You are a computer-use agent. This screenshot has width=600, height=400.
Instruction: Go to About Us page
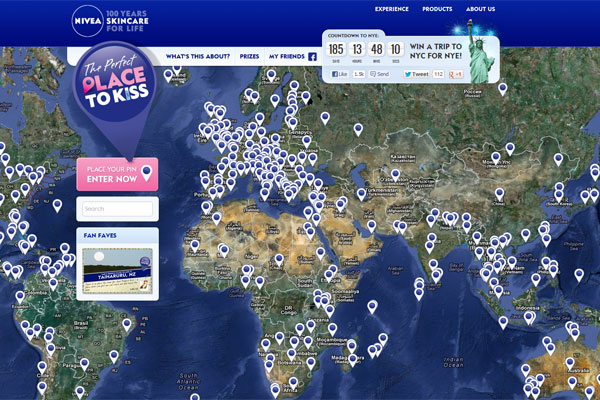coord(480,9)
